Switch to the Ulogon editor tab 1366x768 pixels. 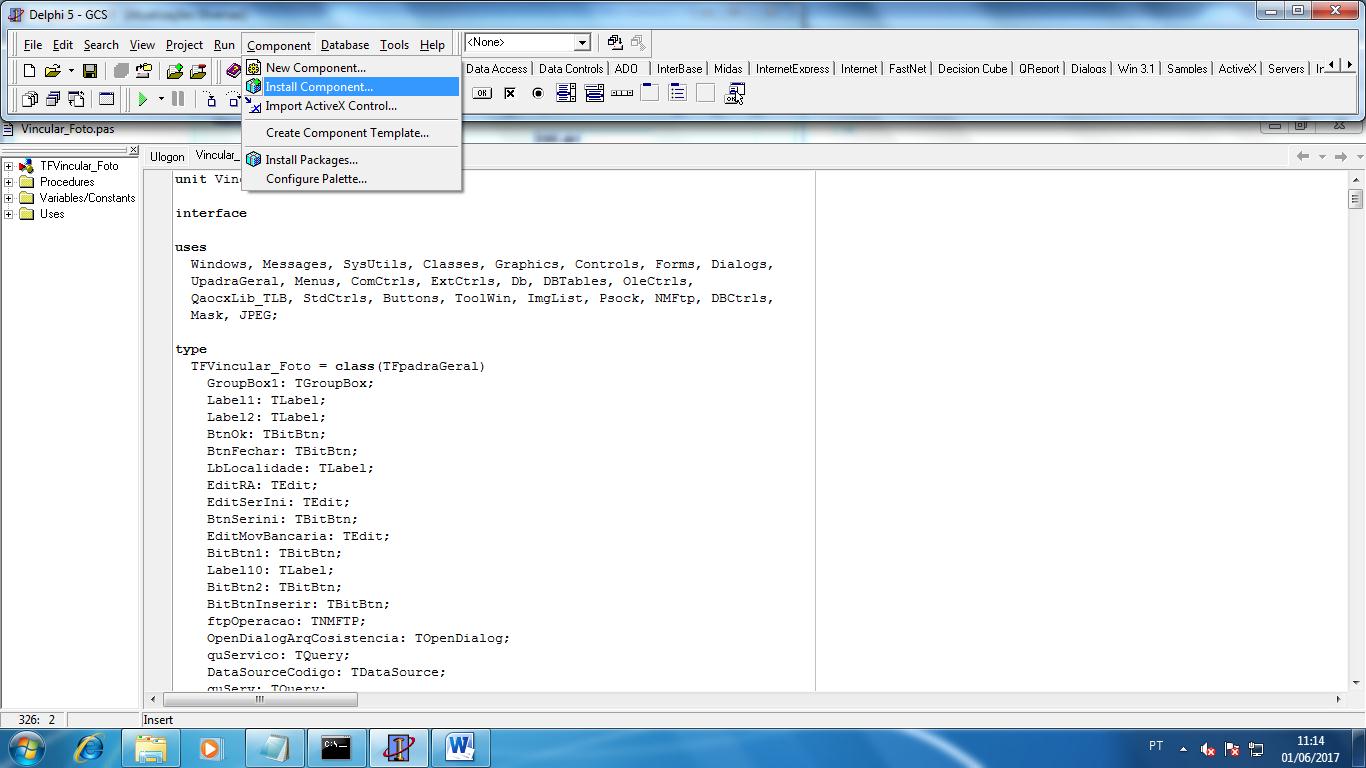(x=167, y=156)
